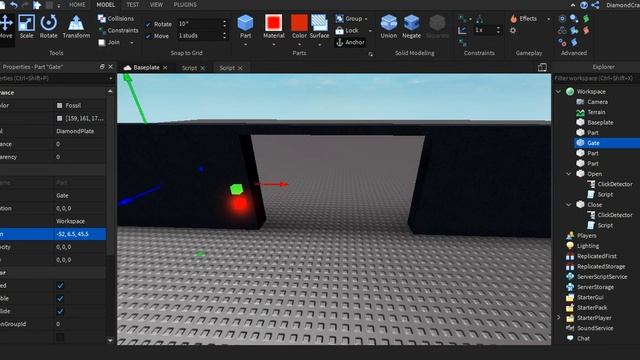Click the Color3 value swatch
This screenshot has height=360, width=640.
[x=60, y=118]
